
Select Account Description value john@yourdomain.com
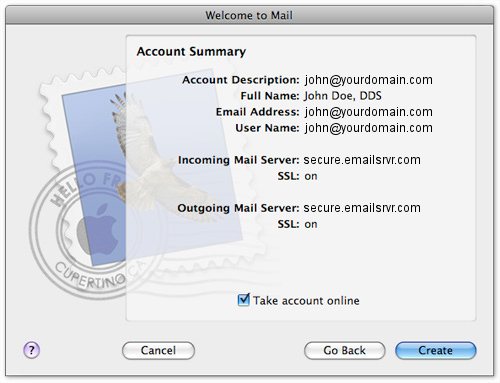pyautogui.click(x=368, y=80)
